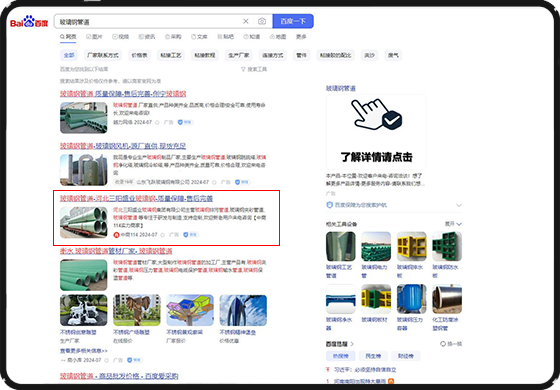Open the tower equipment thumbnail in second result
This screenshot has width=560, height=390.
(x=84, y=170)
